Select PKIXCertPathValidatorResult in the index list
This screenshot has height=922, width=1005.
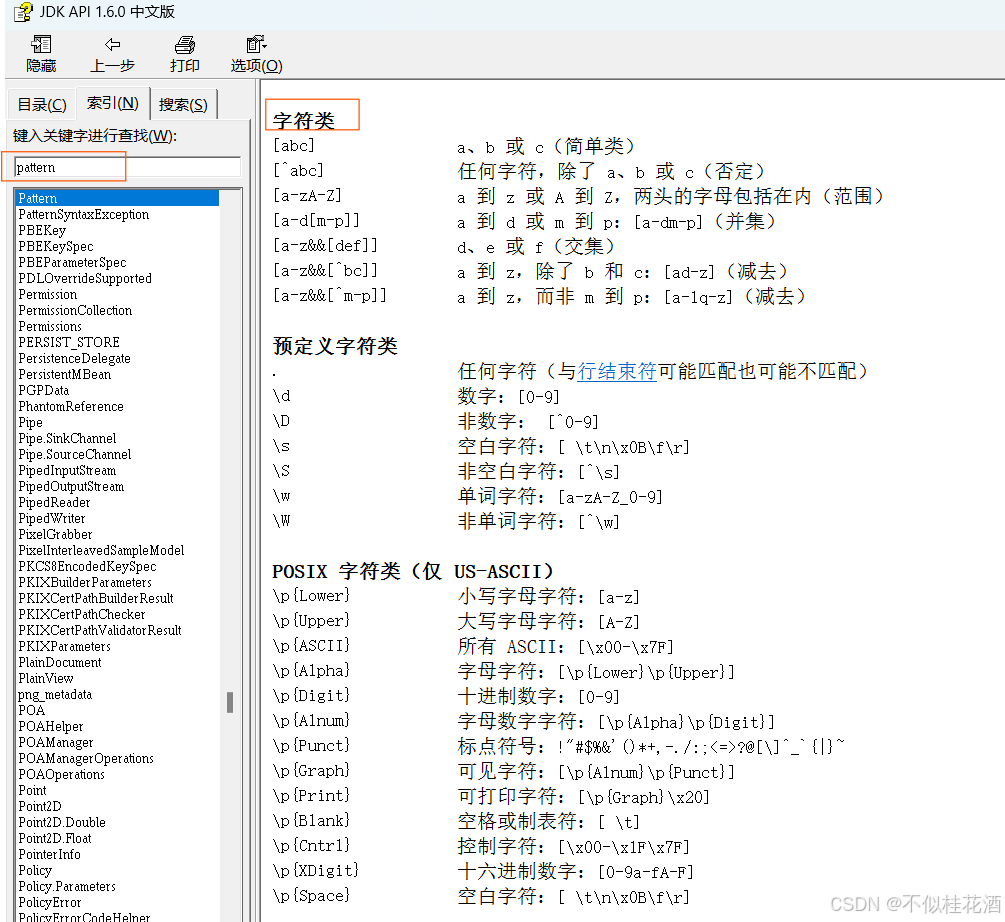tap(99, 631)
